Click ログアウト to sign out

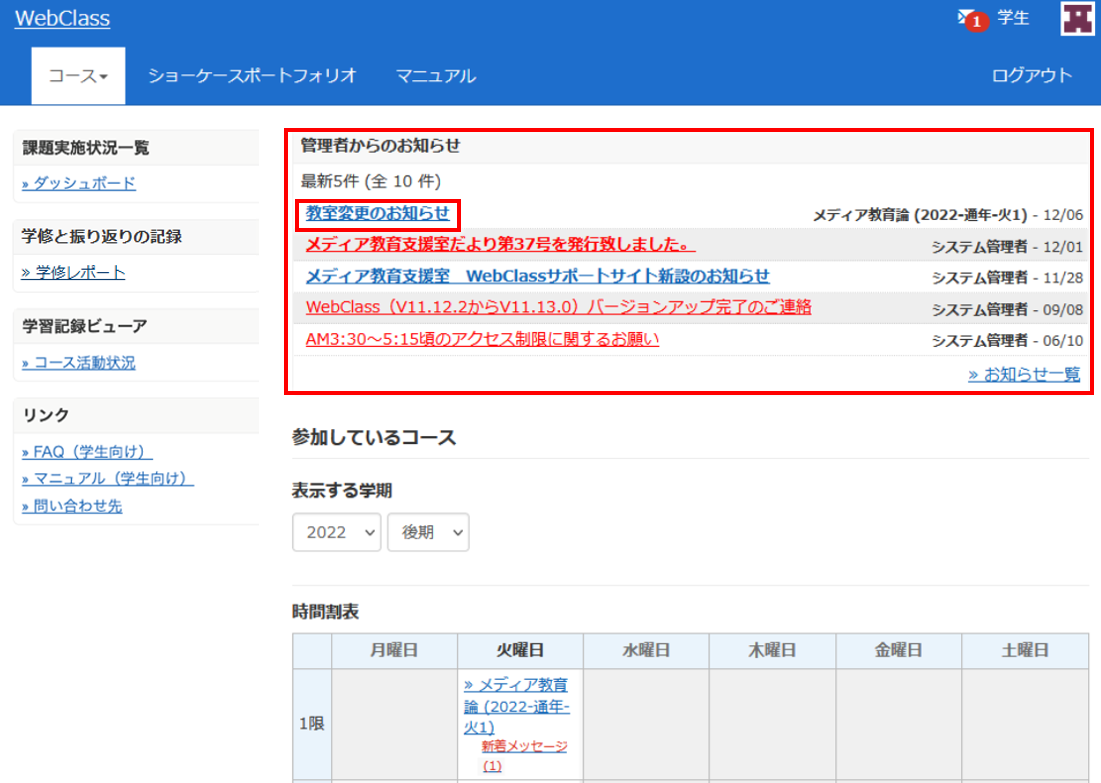(x=1031, y=76)
